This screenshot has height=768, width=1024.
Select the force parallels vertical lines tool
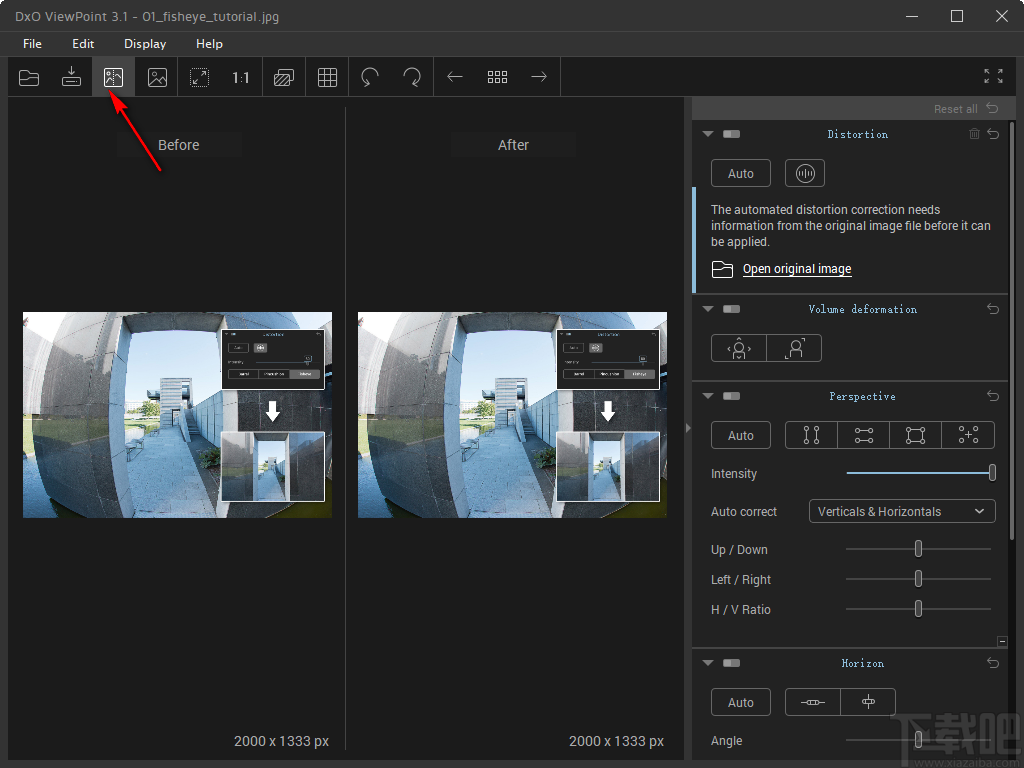(x=811, y=435)
